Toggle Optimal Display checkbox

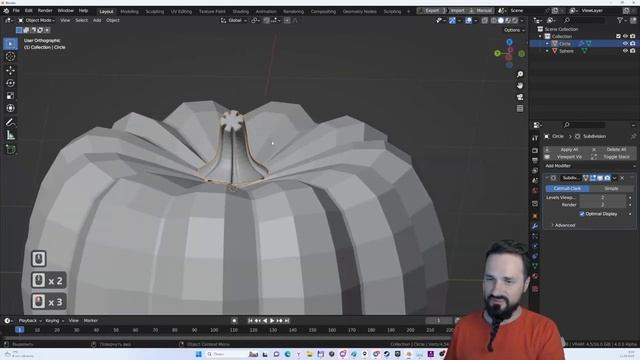point(582,214)
